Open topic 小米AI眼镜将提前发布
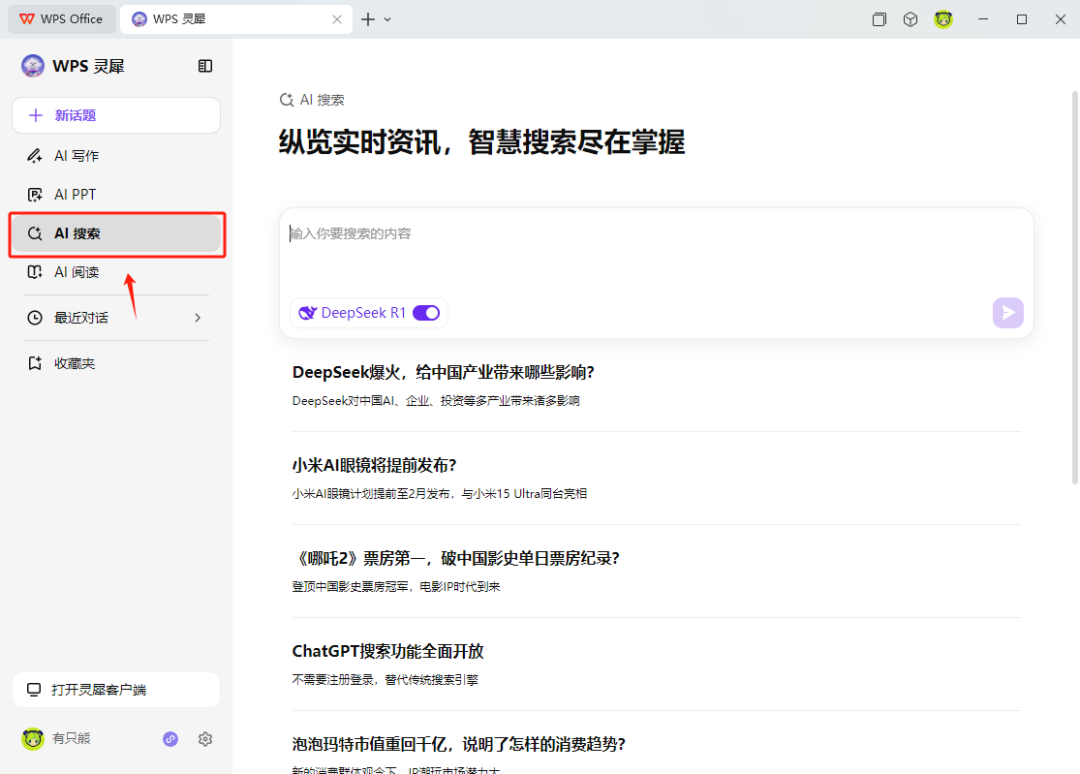Image resolution: width=1080 pixels, height=774 pixels. (x=374, y=466)
